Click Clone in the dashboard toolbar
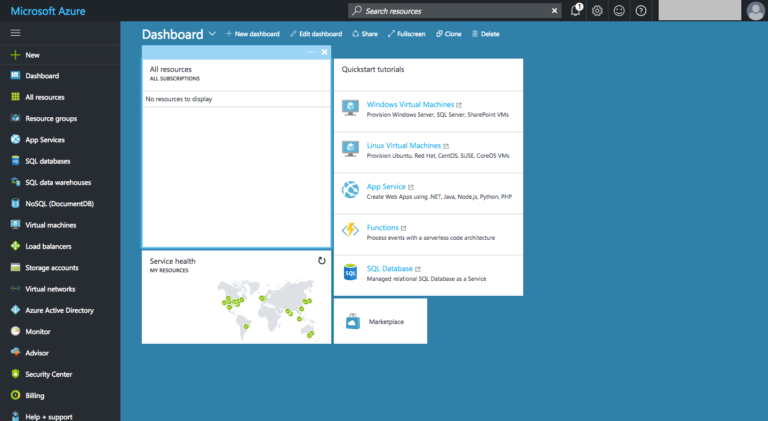This screenshot has height=421, width=768. (x=449, y=34)
